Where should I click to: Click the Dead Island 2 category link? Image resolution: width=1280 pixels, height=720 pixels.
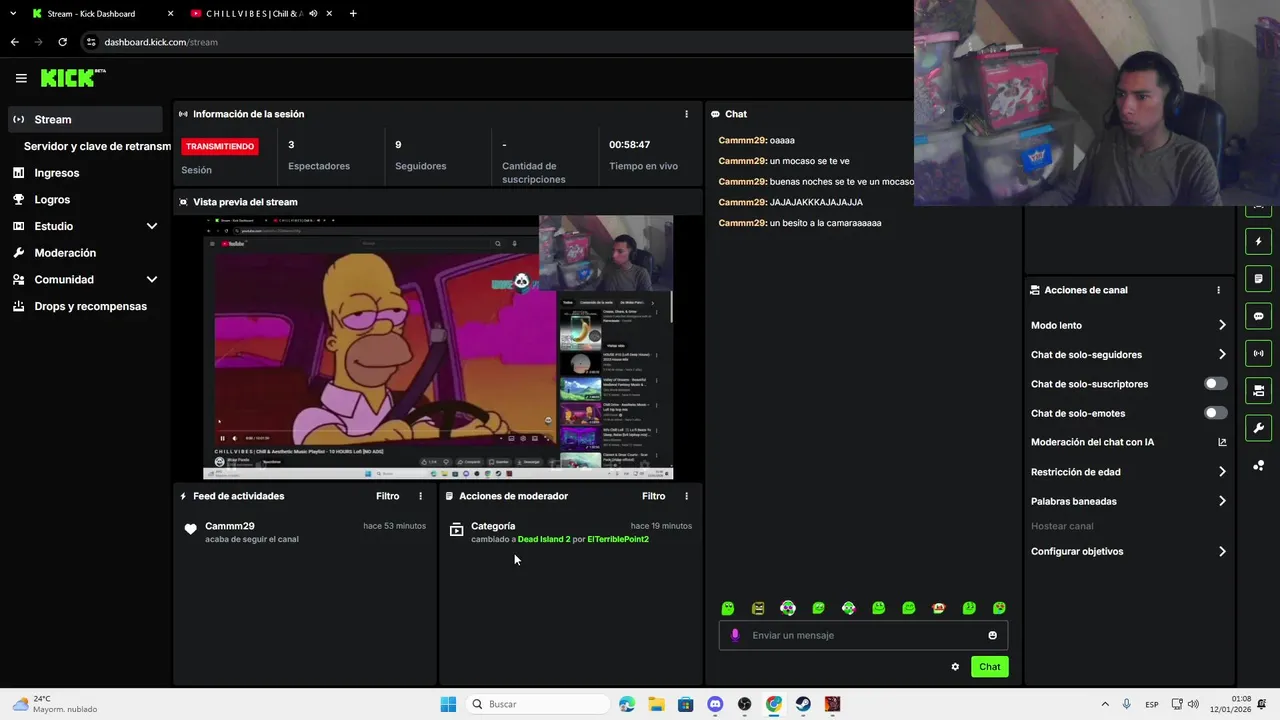click(544, 539)
